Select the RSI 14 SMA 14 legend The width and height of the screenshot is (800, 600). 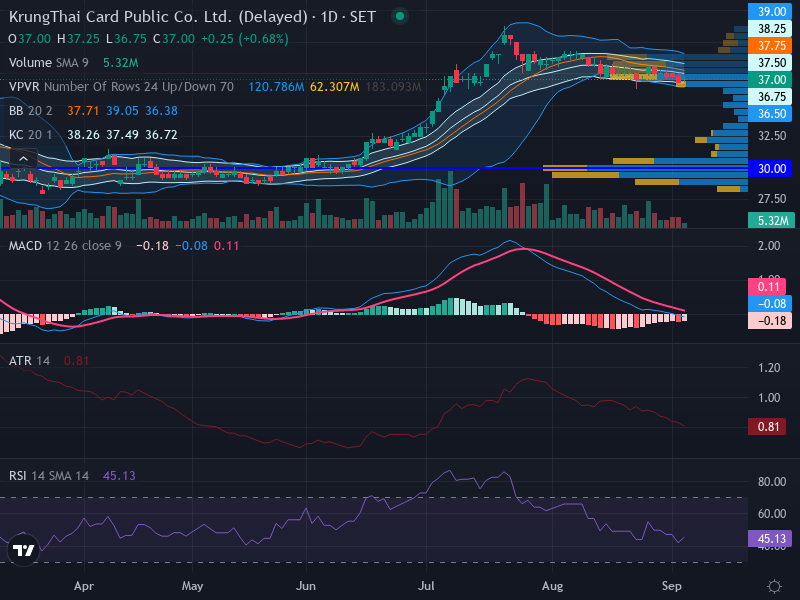coord(48,476)
